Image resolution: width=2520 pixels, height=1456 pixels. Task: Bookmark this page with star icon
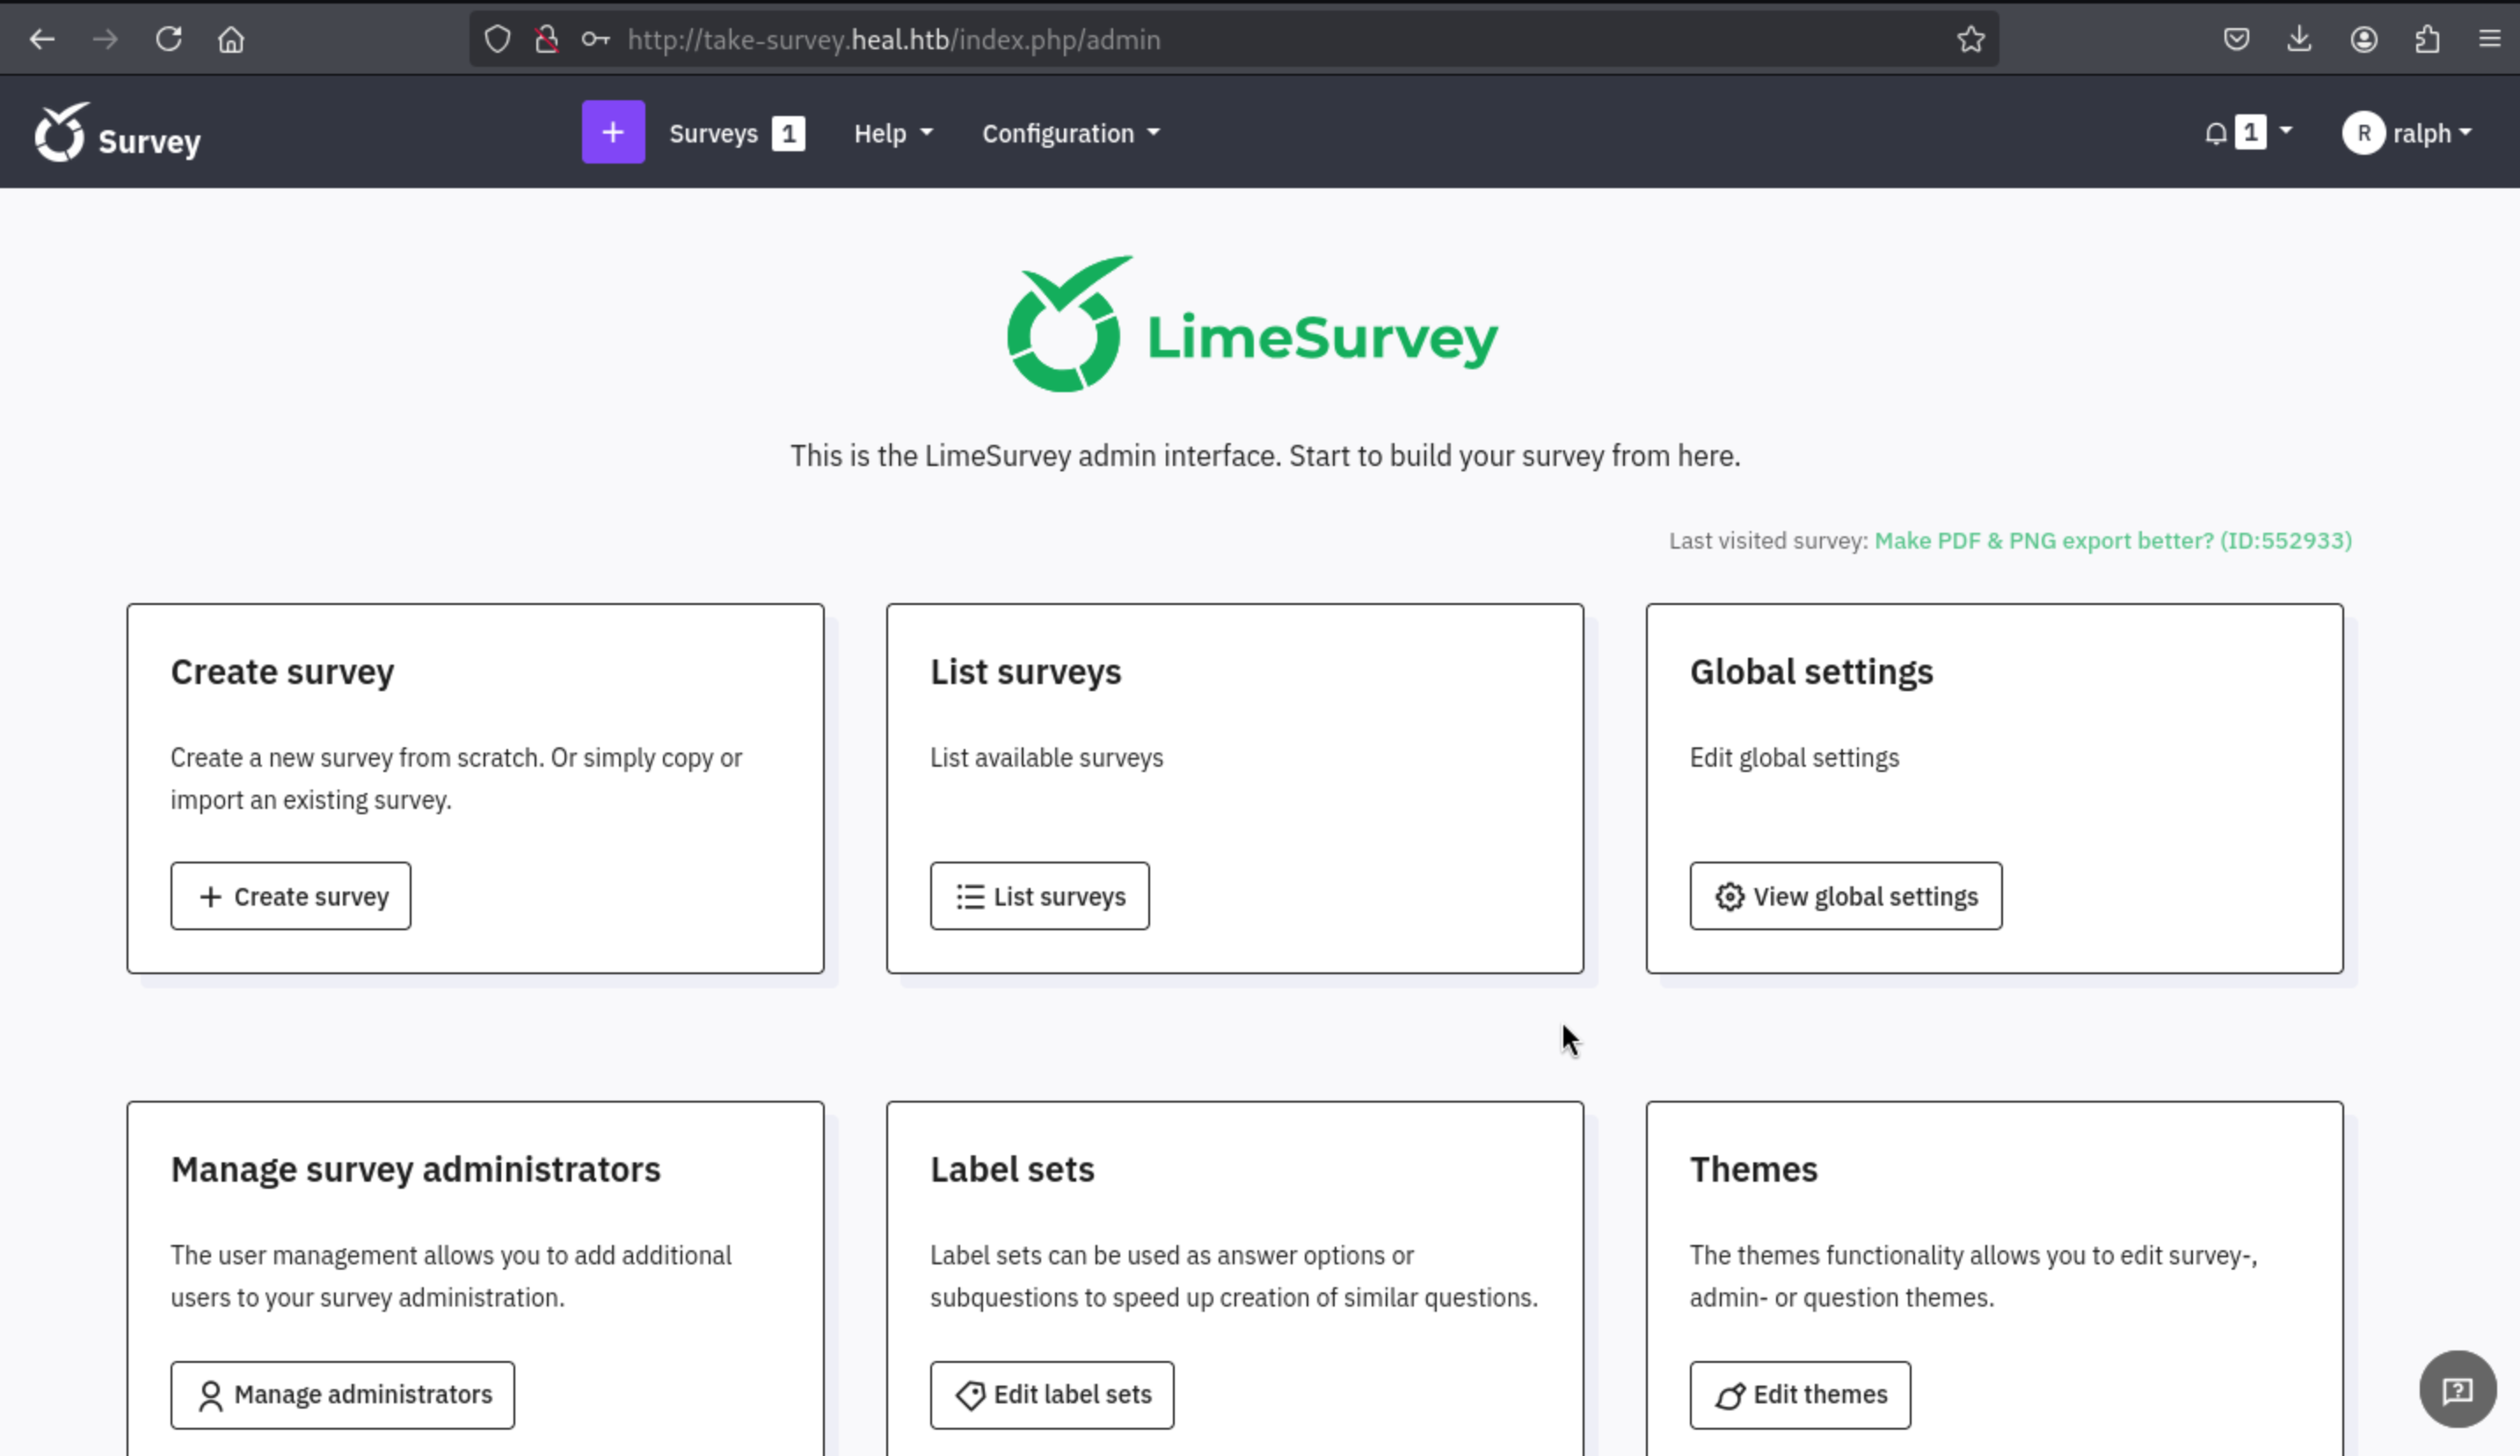[x=1970, y=40]
